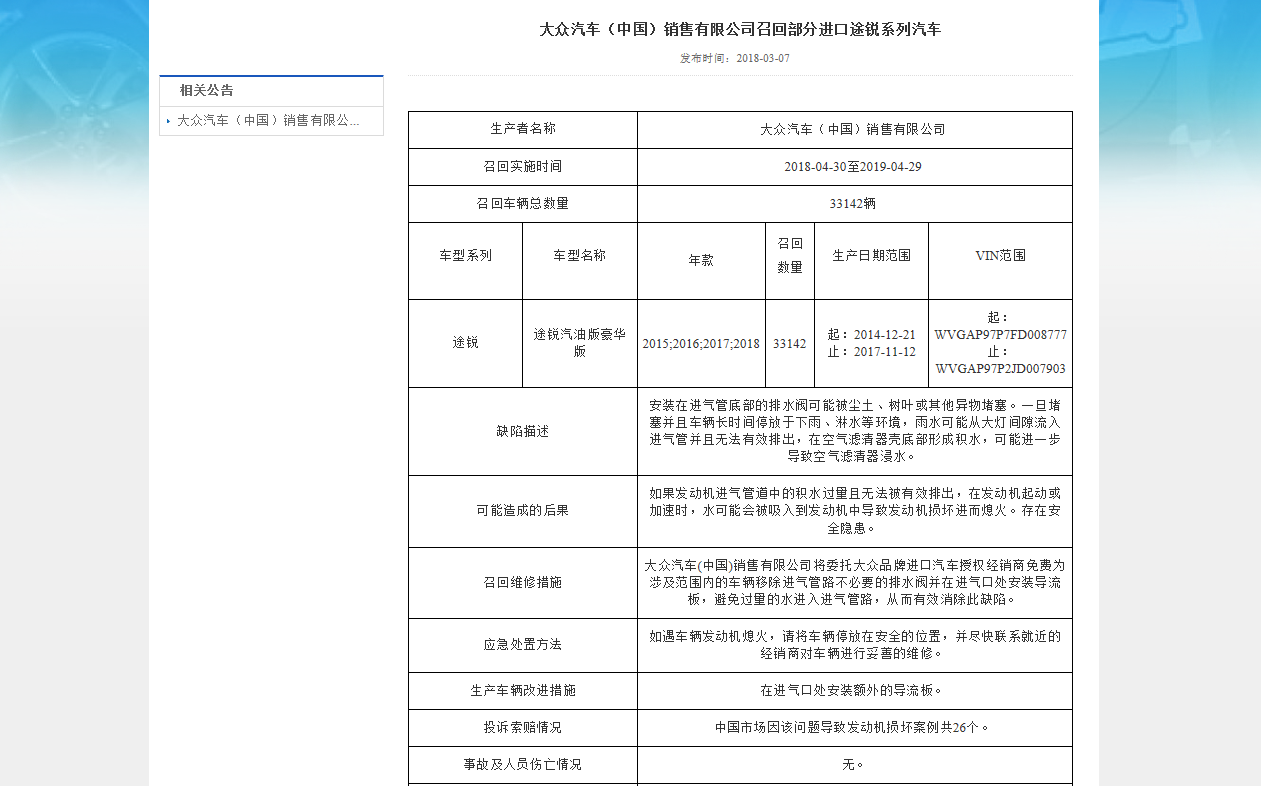The height and width of the screenshot is (786, 1261).
Task: Click the 缺陷描述 row label
Action: pos(523,431)
